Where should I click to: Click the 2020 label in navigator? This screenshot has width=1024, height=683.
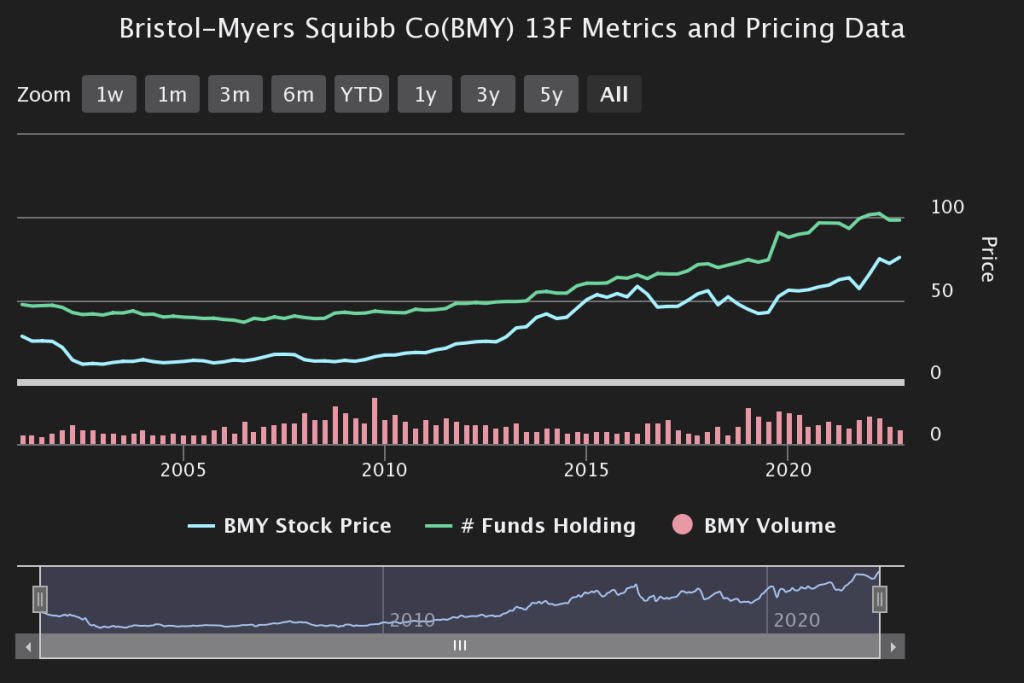coord(796,621)
